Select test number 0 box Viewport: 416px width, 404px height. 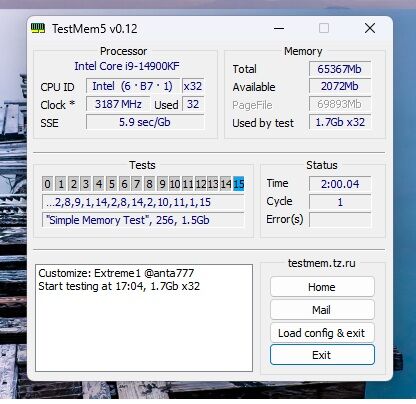(x=47, y=184)
